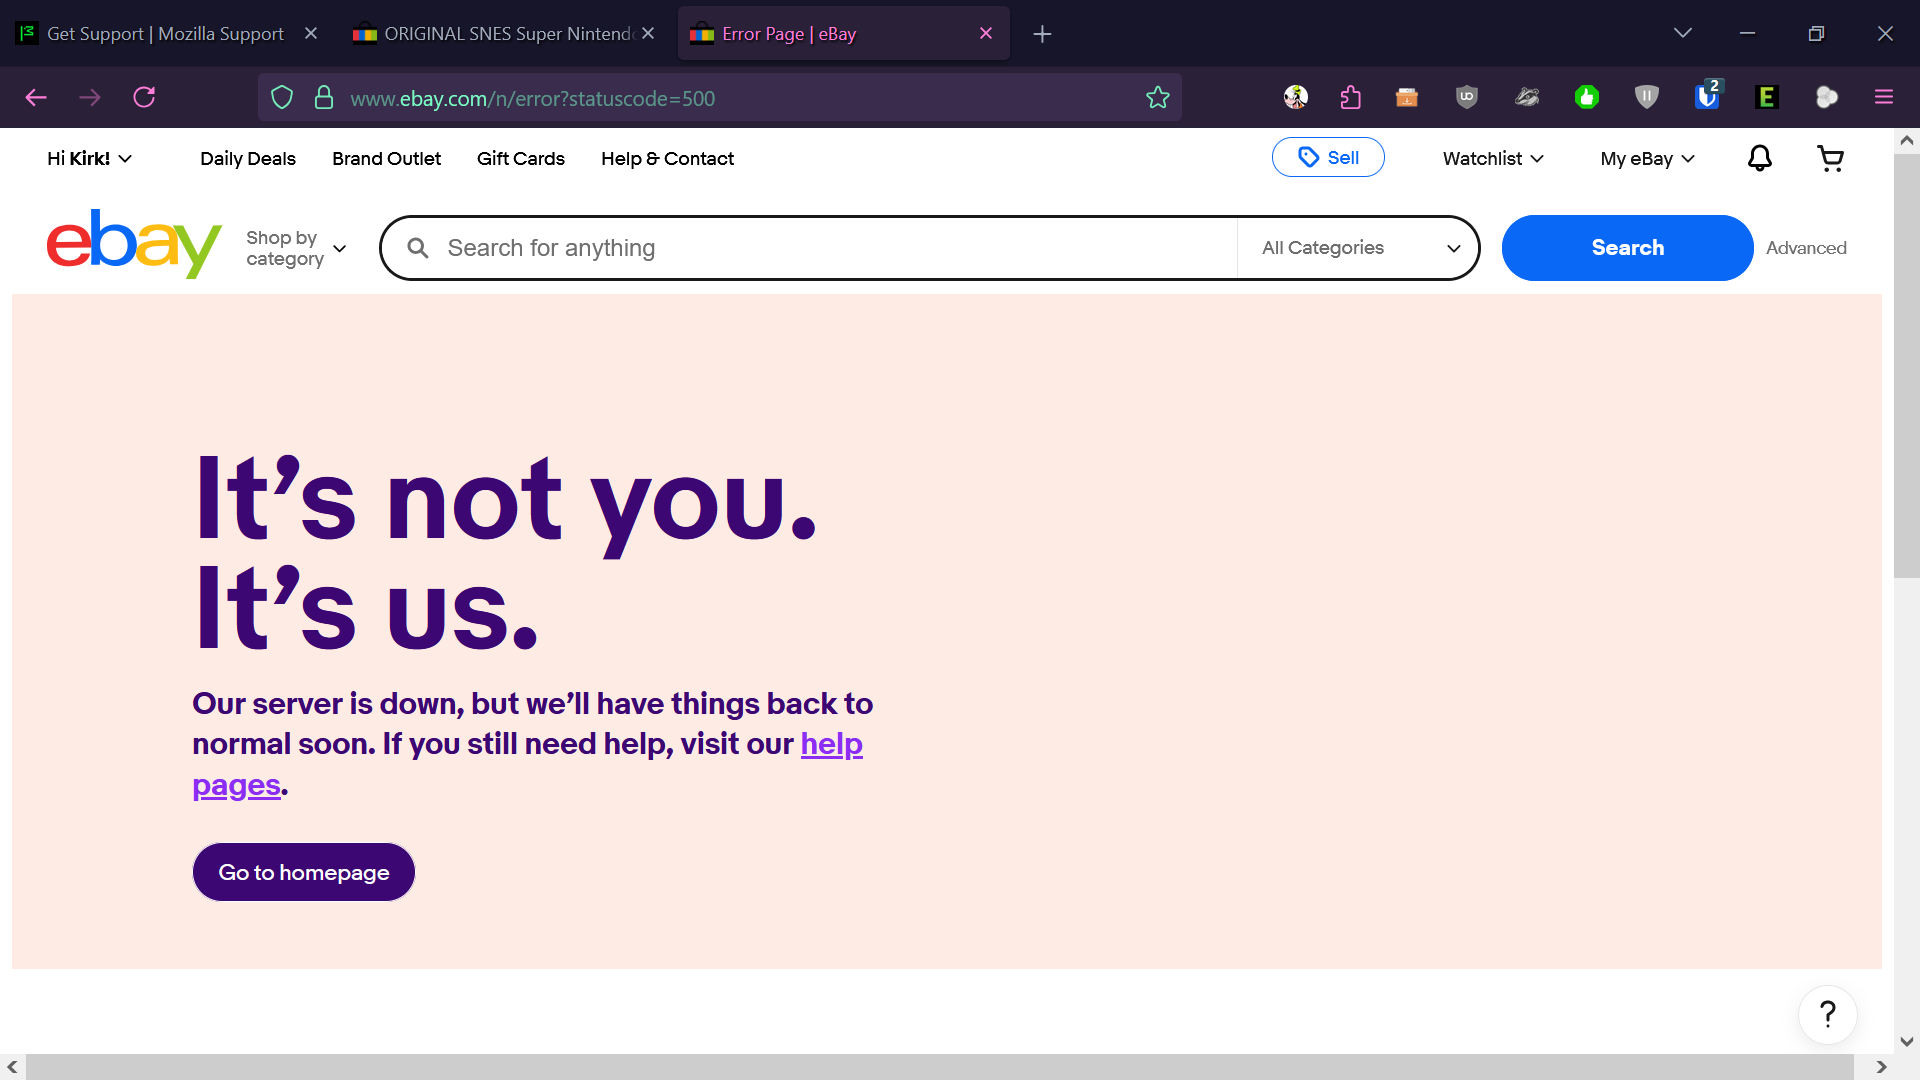
Task: Expand the My eBay menu
Action: pyautogui.click(x=1647, y=159)
